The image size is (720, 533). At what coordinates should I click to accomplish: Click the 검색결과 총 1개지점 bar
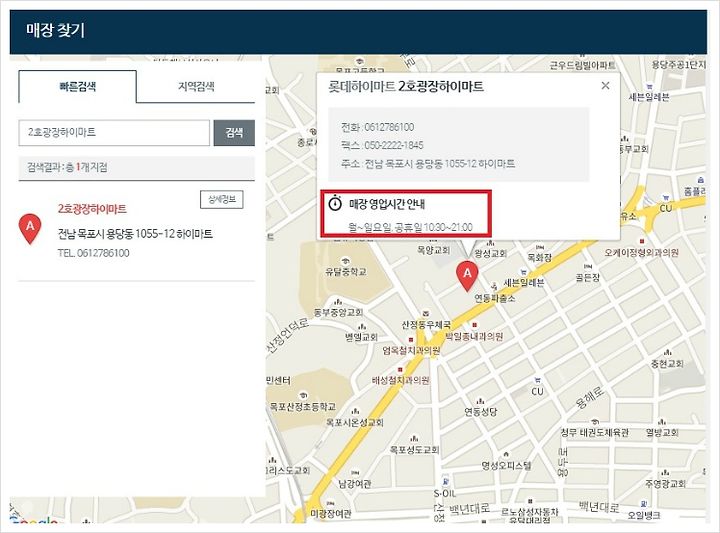point(136,167)
